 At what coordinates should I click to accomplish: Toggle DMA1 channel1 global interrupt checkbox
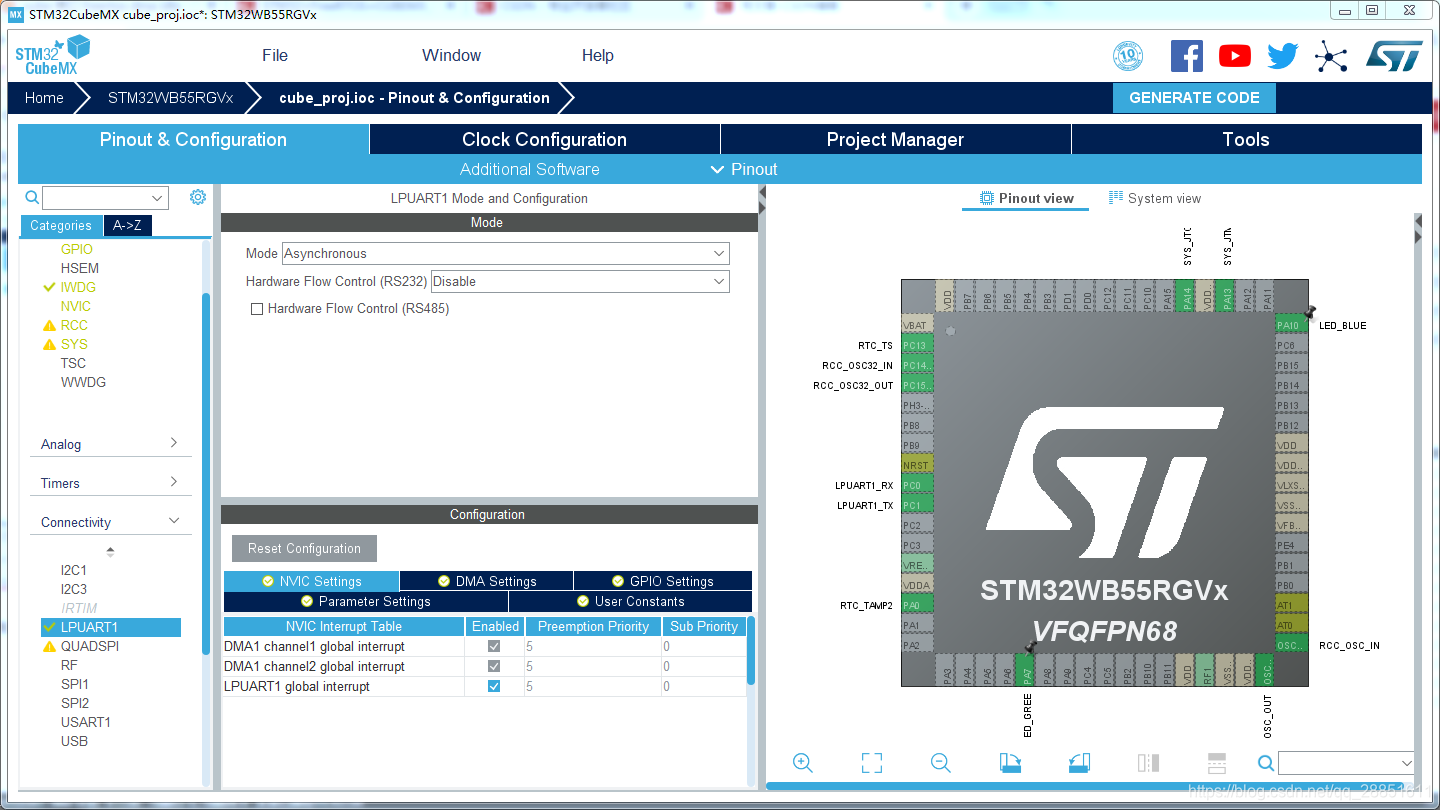(494, 646)
